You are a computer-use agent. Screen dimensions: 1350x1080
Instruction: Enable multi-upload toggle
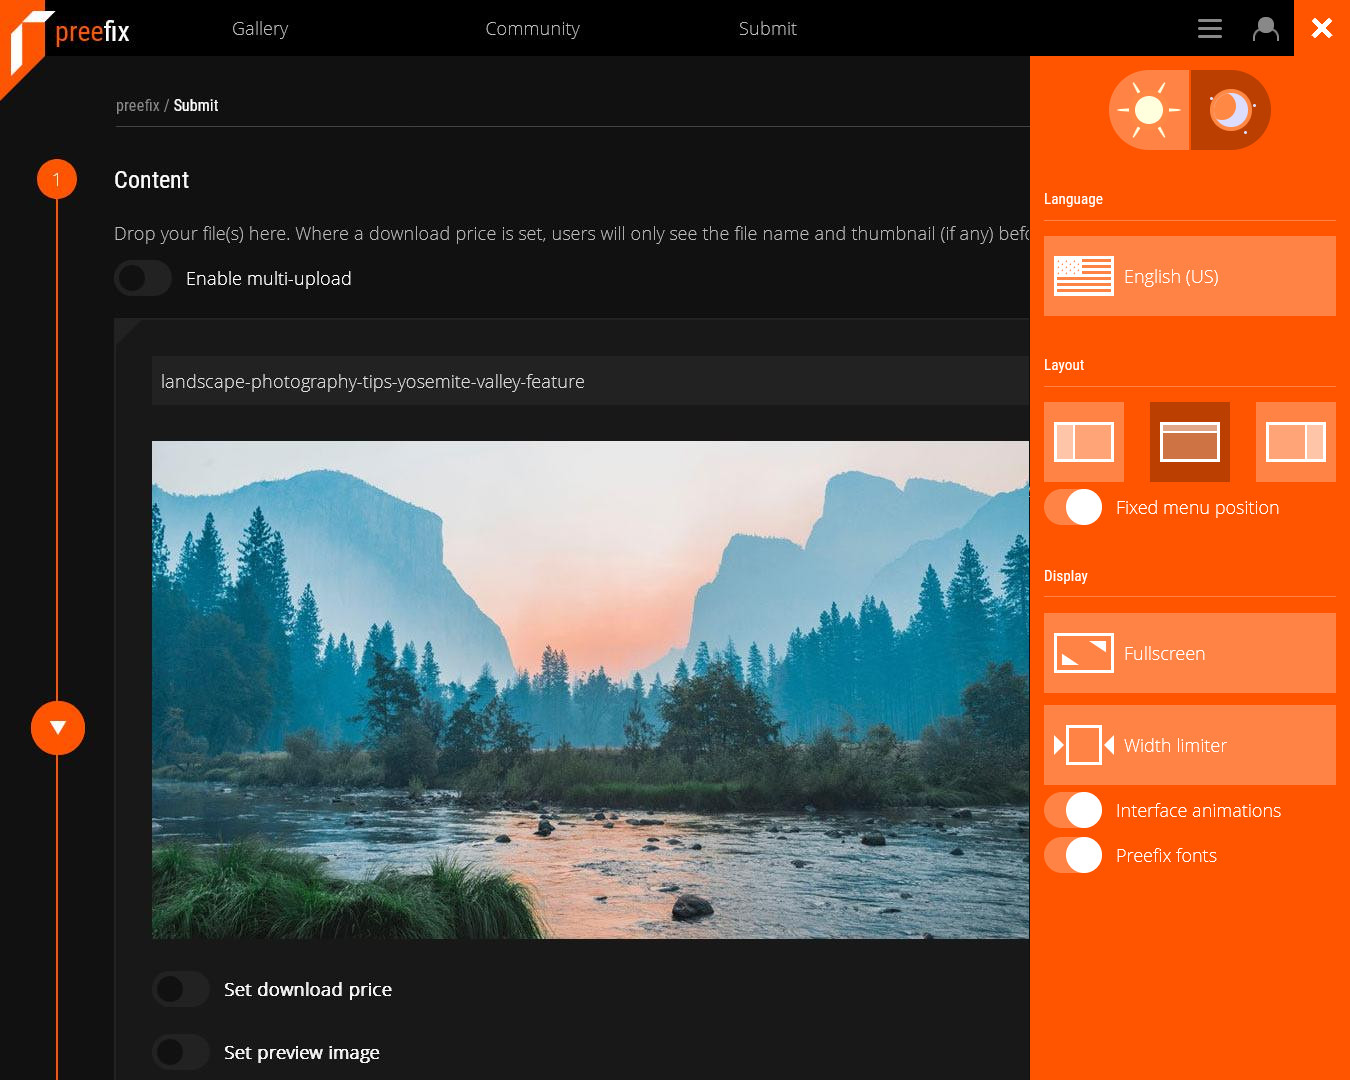pos(143,278)
